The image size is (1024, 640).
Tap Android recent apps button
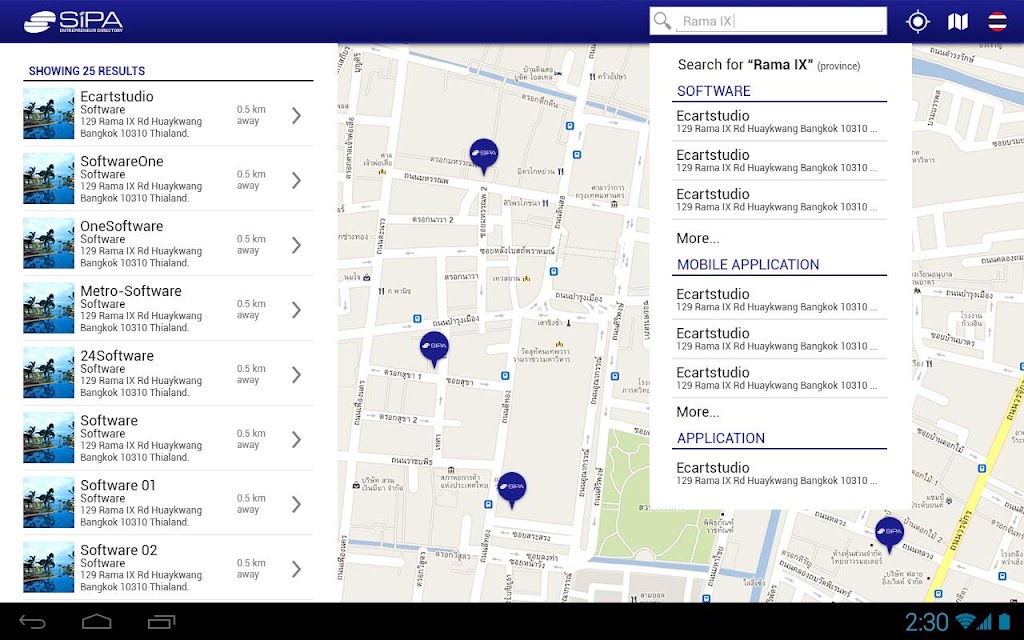coord(161,622)
